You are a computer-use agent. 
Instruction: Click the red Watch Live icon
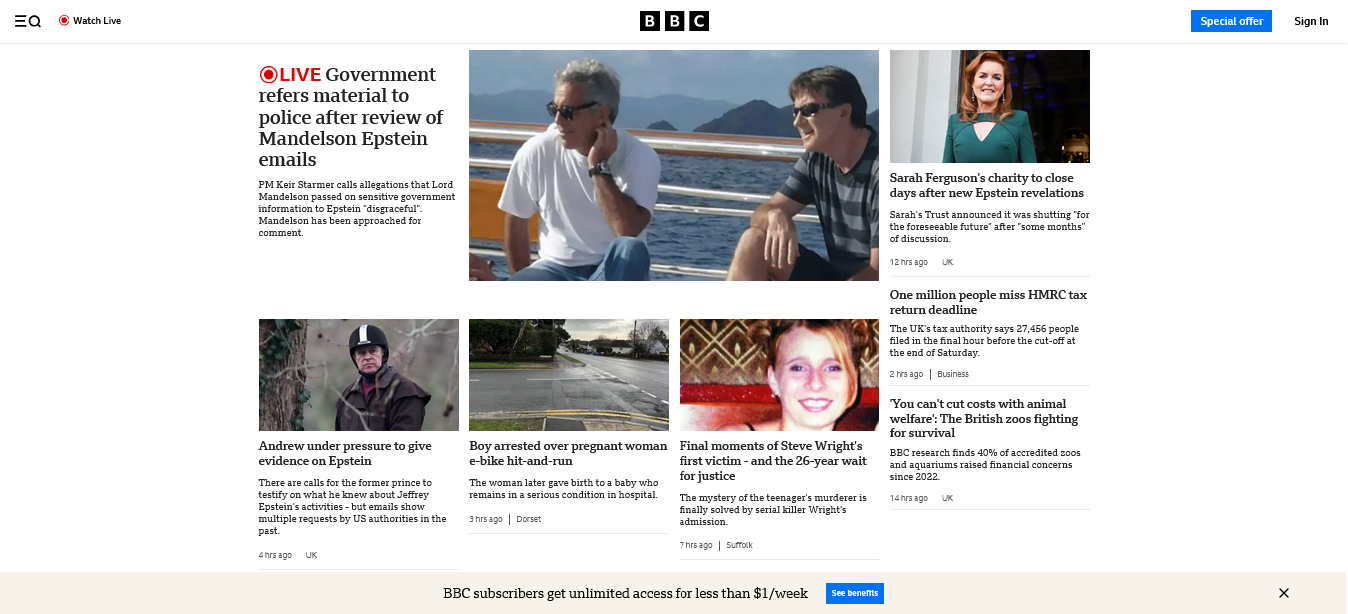point(64,21)
